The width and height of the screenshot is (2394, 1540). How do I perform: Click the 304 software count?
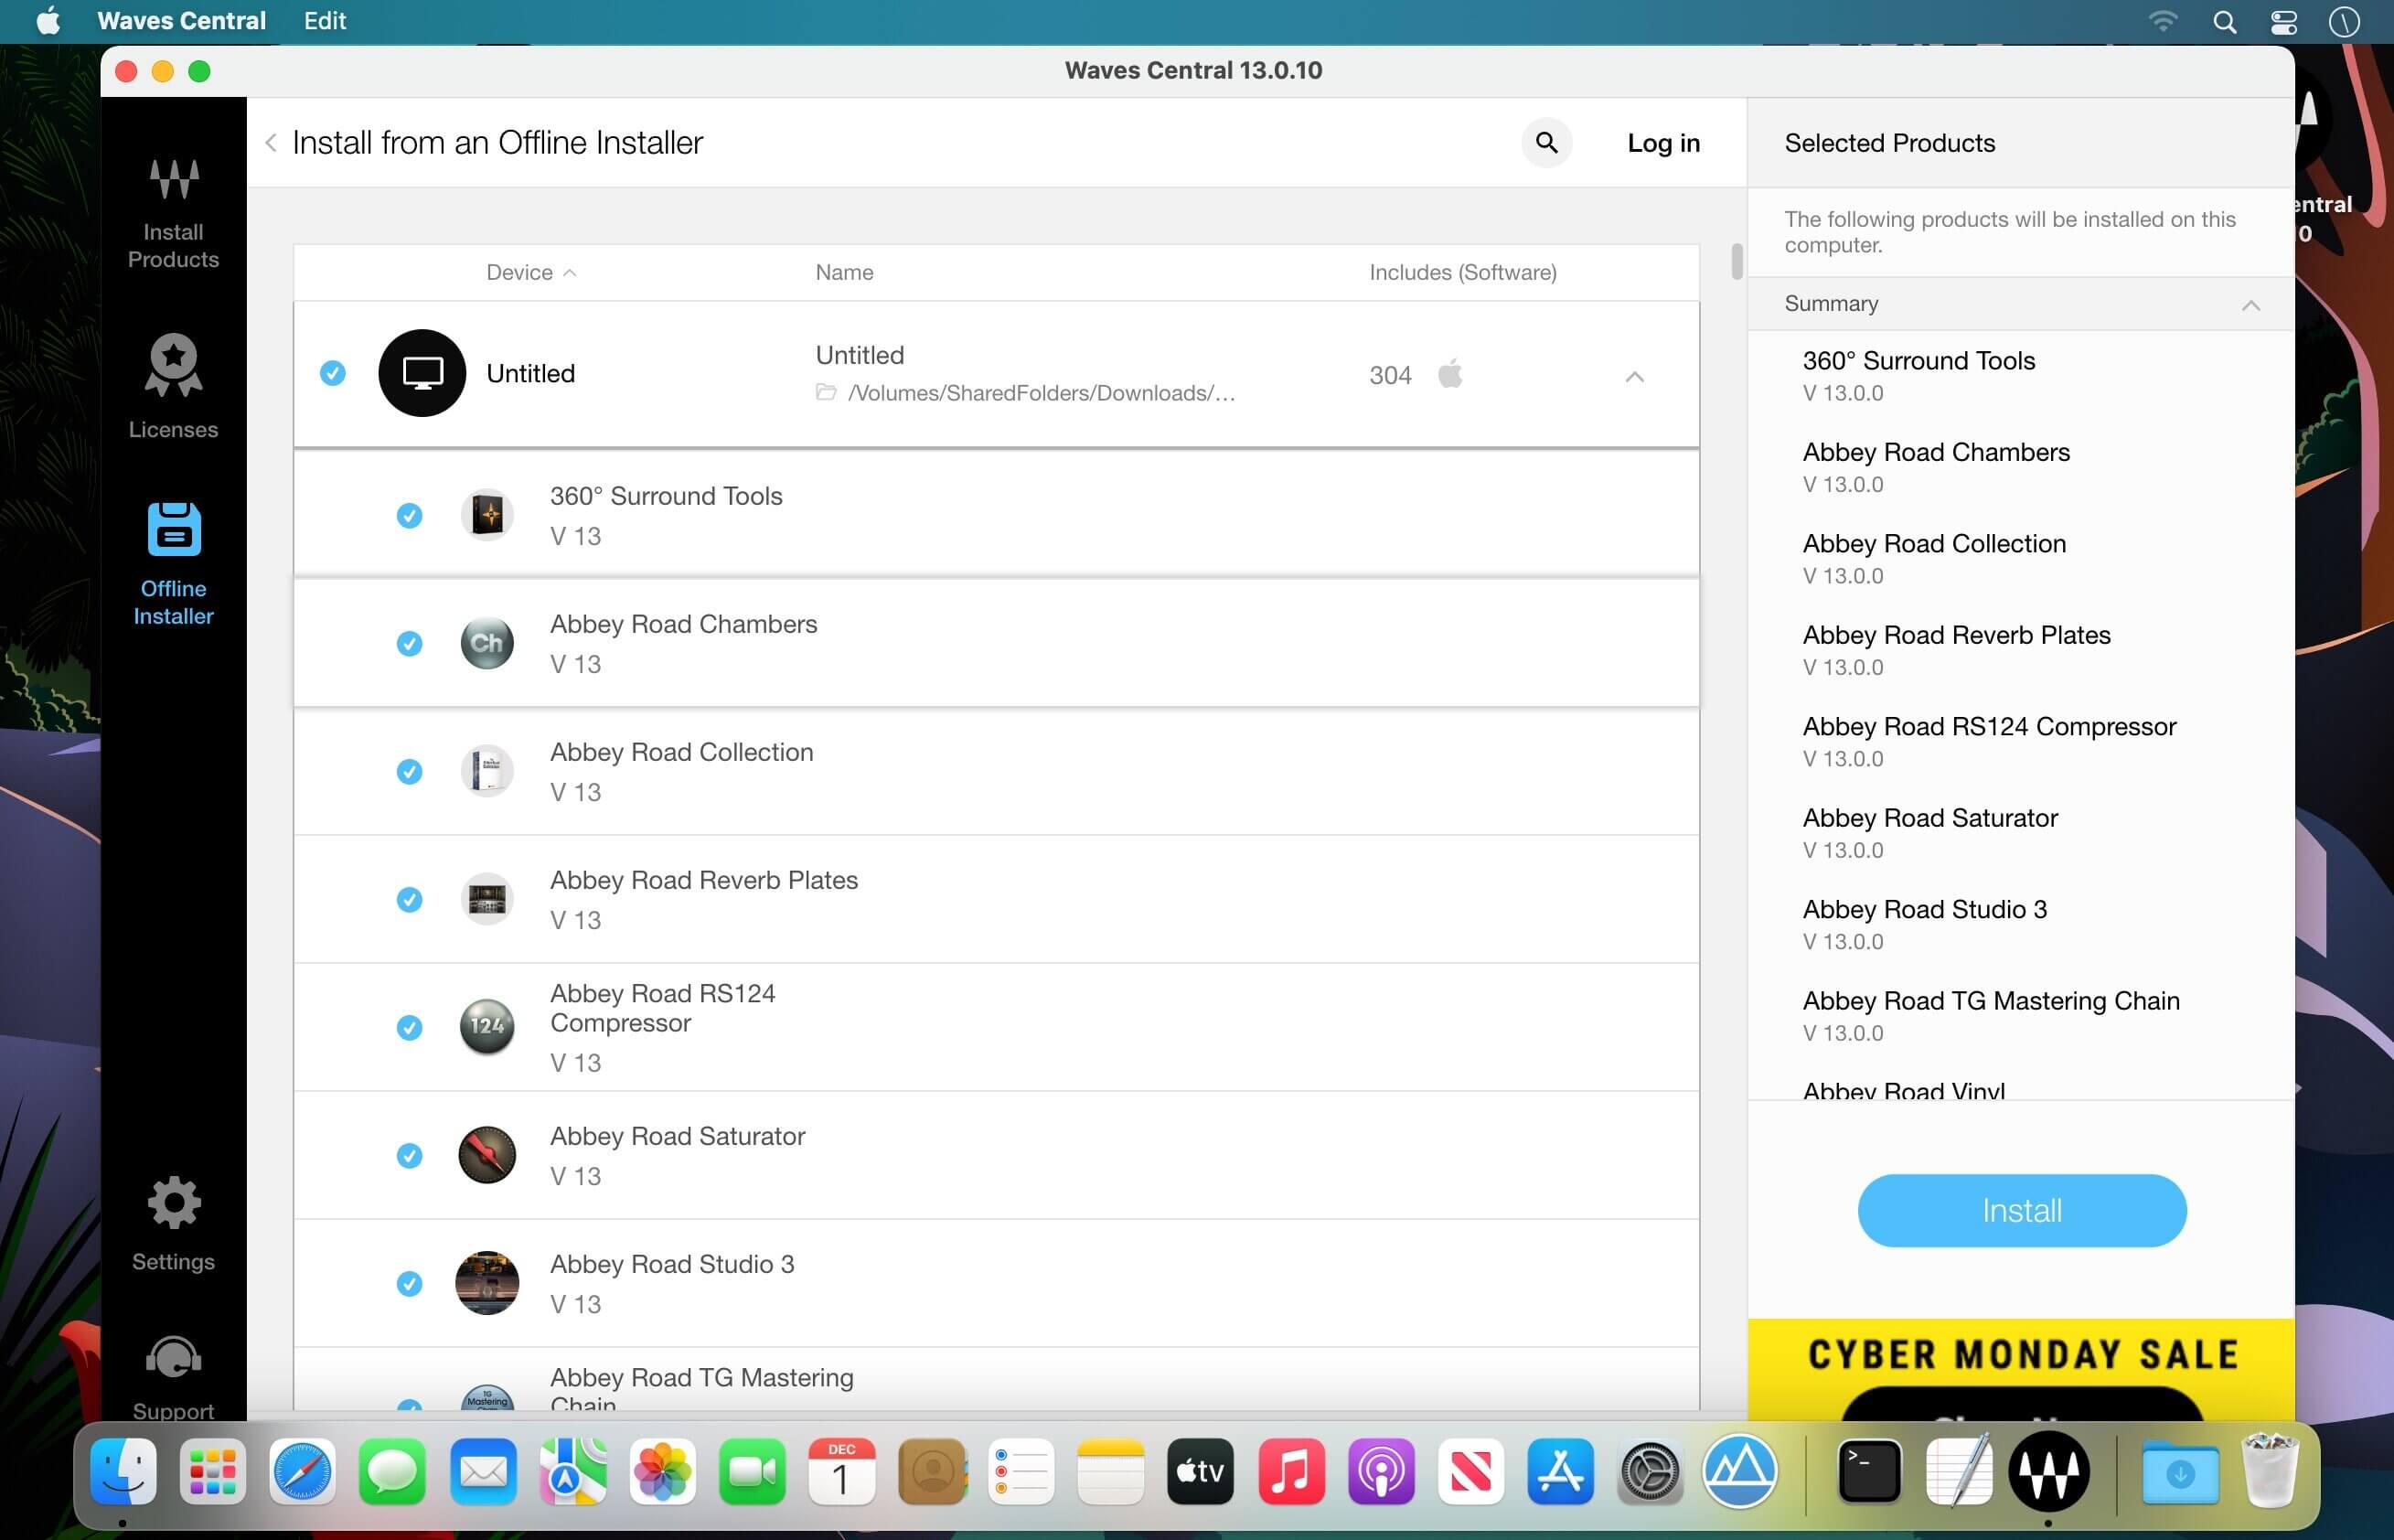pos(1390,375)
